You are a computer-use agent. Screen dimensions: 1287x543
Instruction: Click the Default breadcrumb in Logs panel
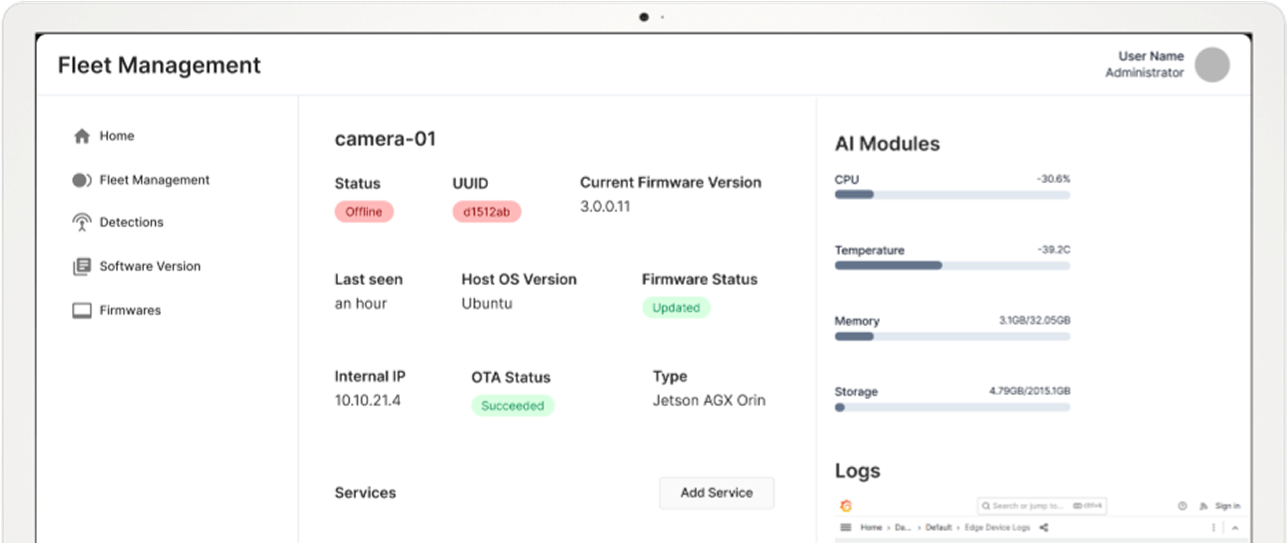tap(938, 527)
